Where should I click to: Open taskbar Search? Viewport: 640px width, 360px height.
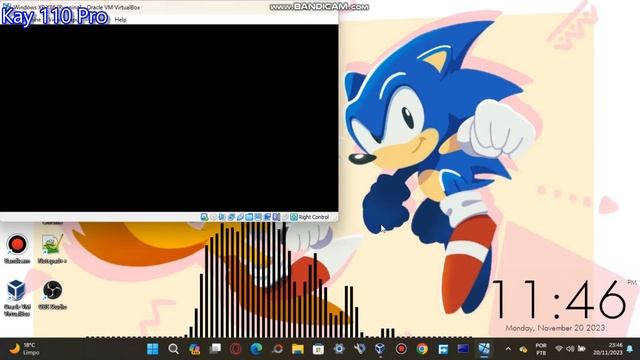click(x=173, y=349)
